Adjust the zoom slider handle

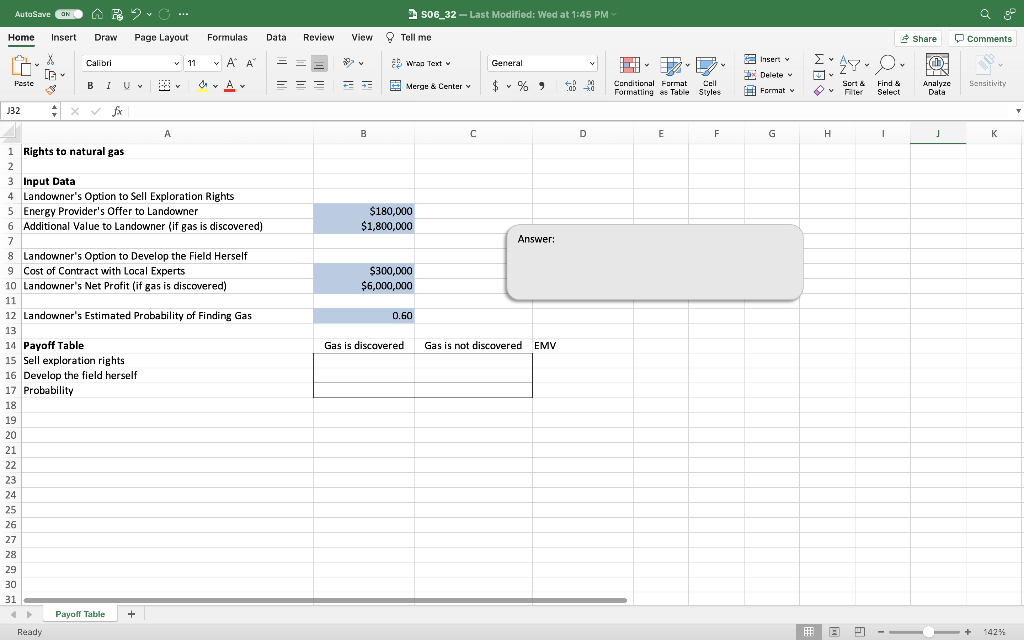click(x=928, y=632)
